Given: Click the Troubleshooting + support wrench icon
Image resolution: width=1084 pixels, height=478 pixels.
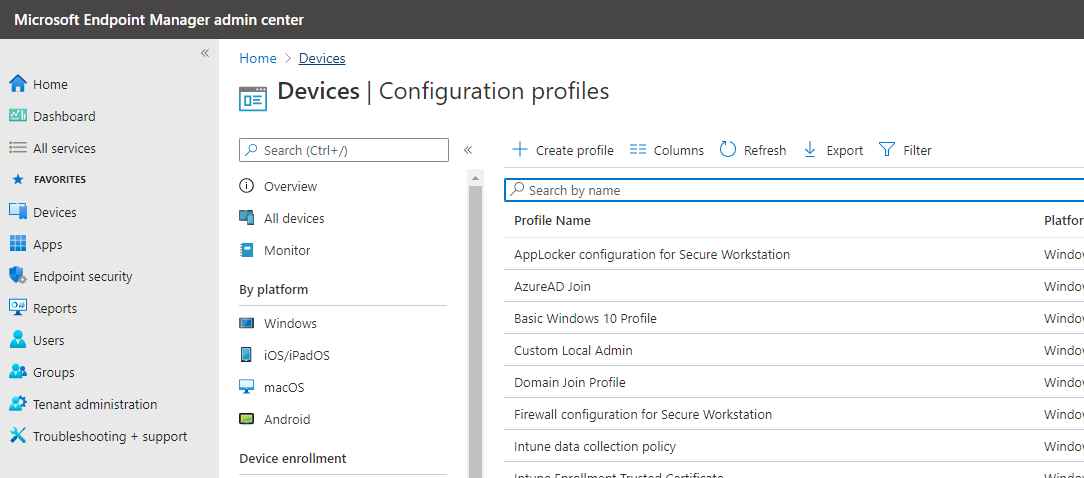Looking at the screenshot, I should click(x=17, y=436).
